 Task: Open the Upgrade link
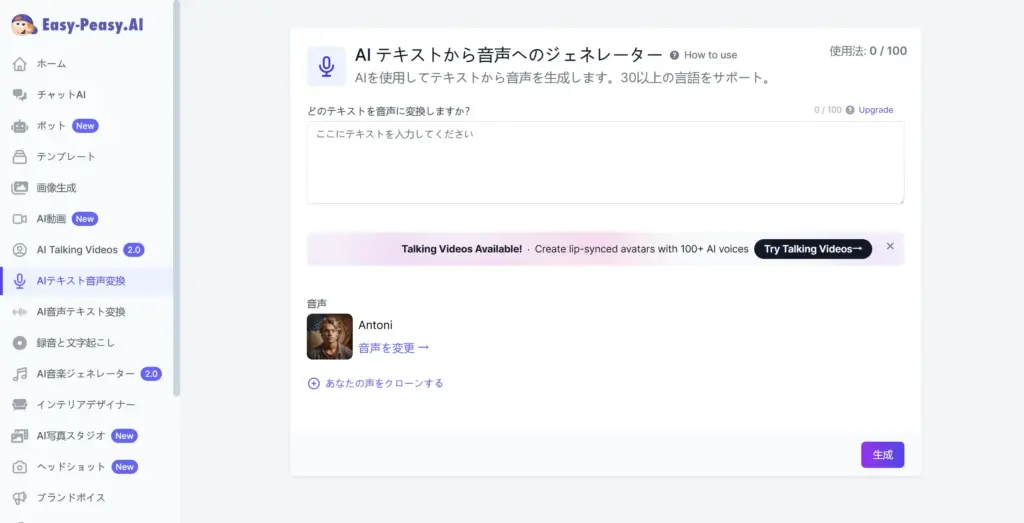click(x=875, y=110)
